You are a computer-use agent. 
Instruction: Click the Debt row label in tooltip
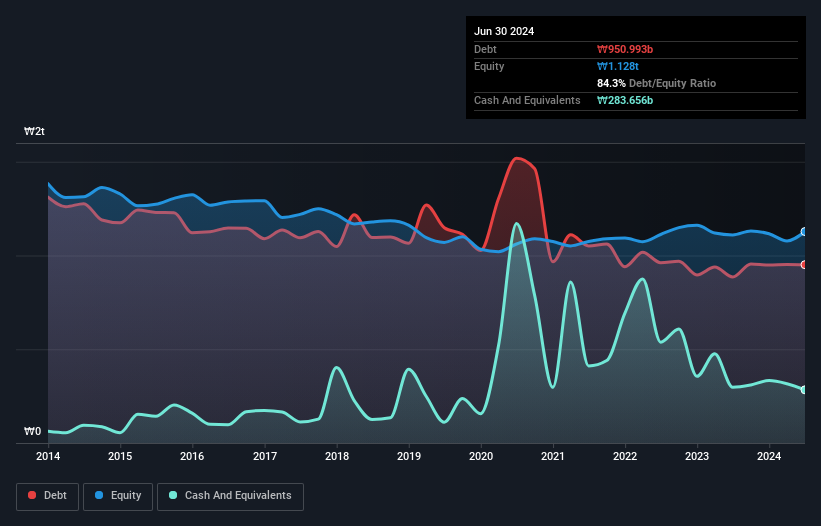coord(485,49)
